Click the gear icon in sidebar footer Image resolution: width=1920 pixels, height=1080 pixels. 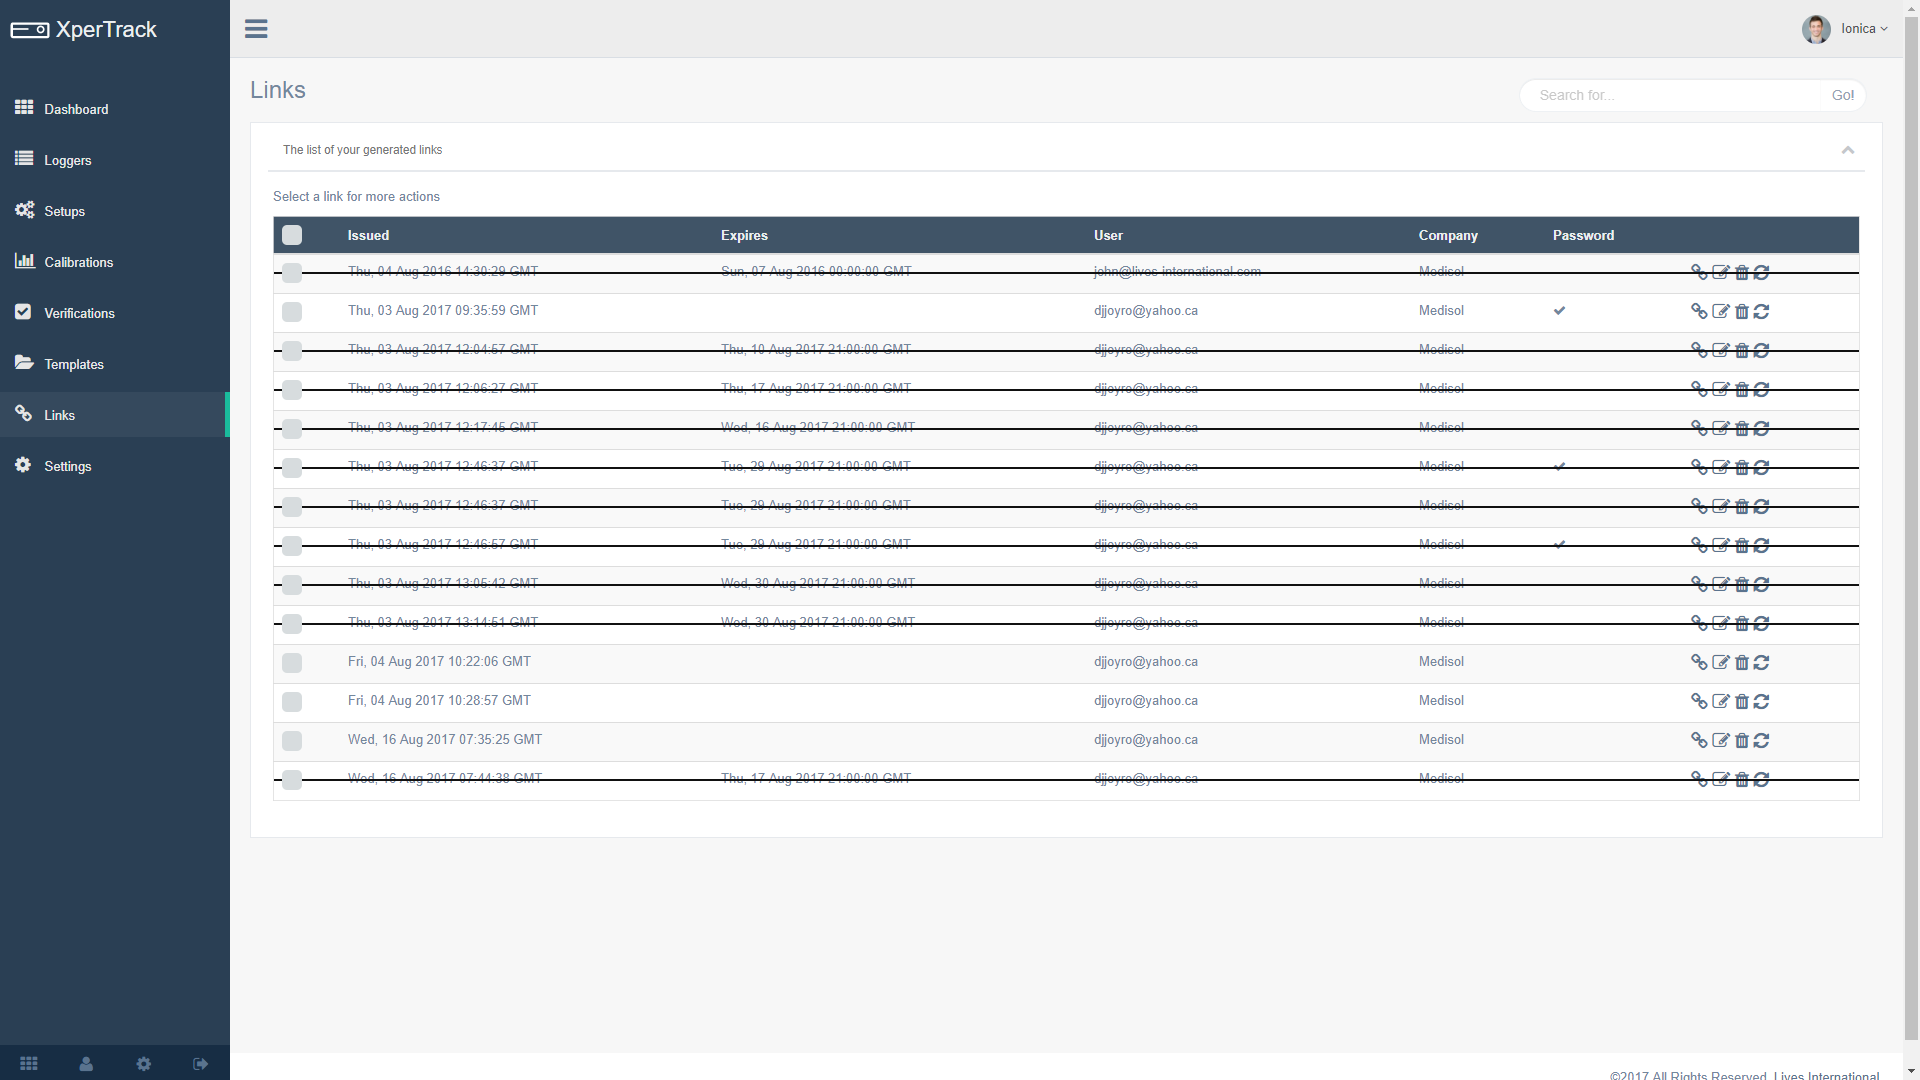tap(143, 1064)
